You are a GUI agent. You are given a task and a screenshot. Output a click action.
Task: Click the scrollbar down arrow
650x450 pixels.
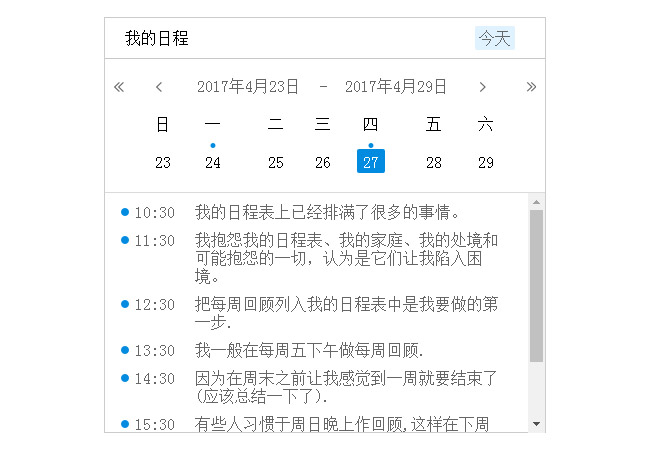click(x=536, y=424)
